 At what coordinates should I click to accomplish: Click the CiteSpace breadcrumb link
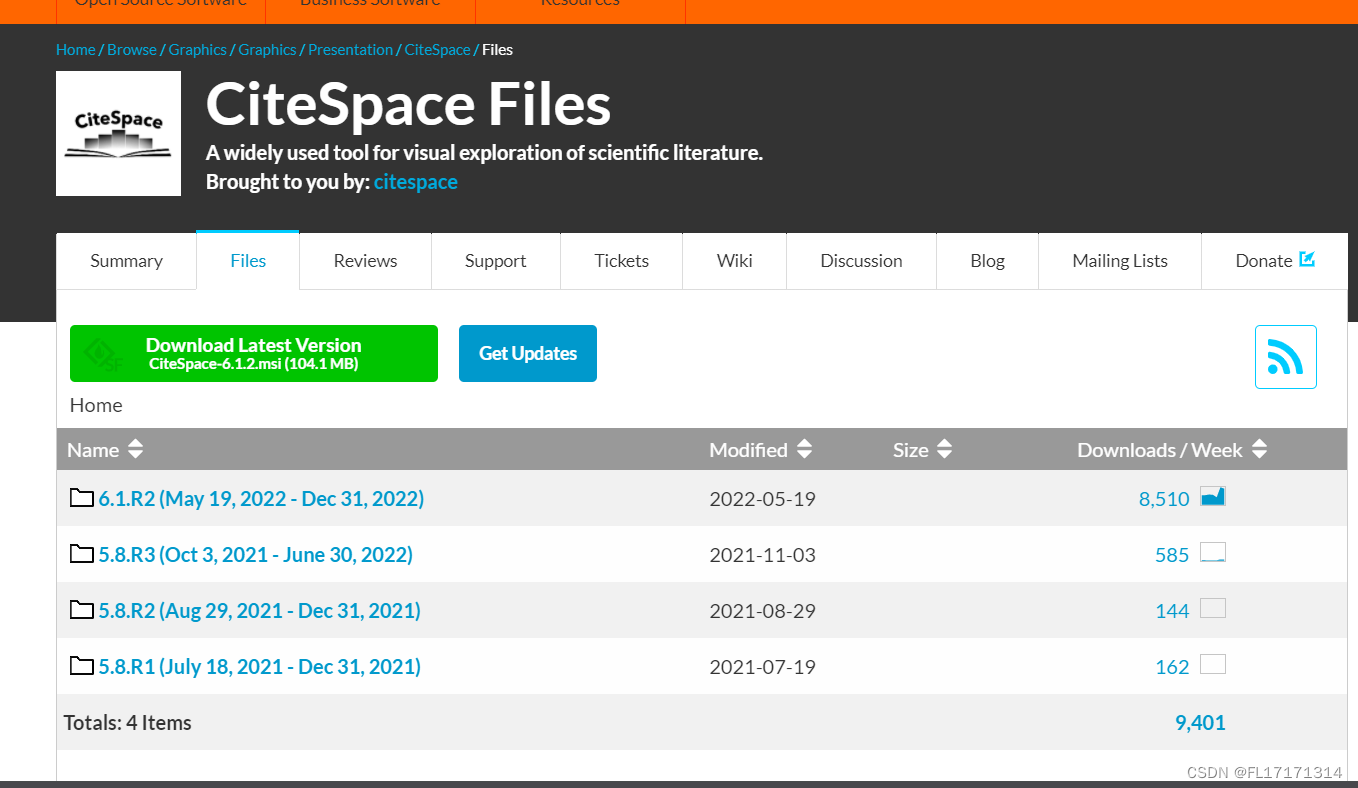[437, 50]
